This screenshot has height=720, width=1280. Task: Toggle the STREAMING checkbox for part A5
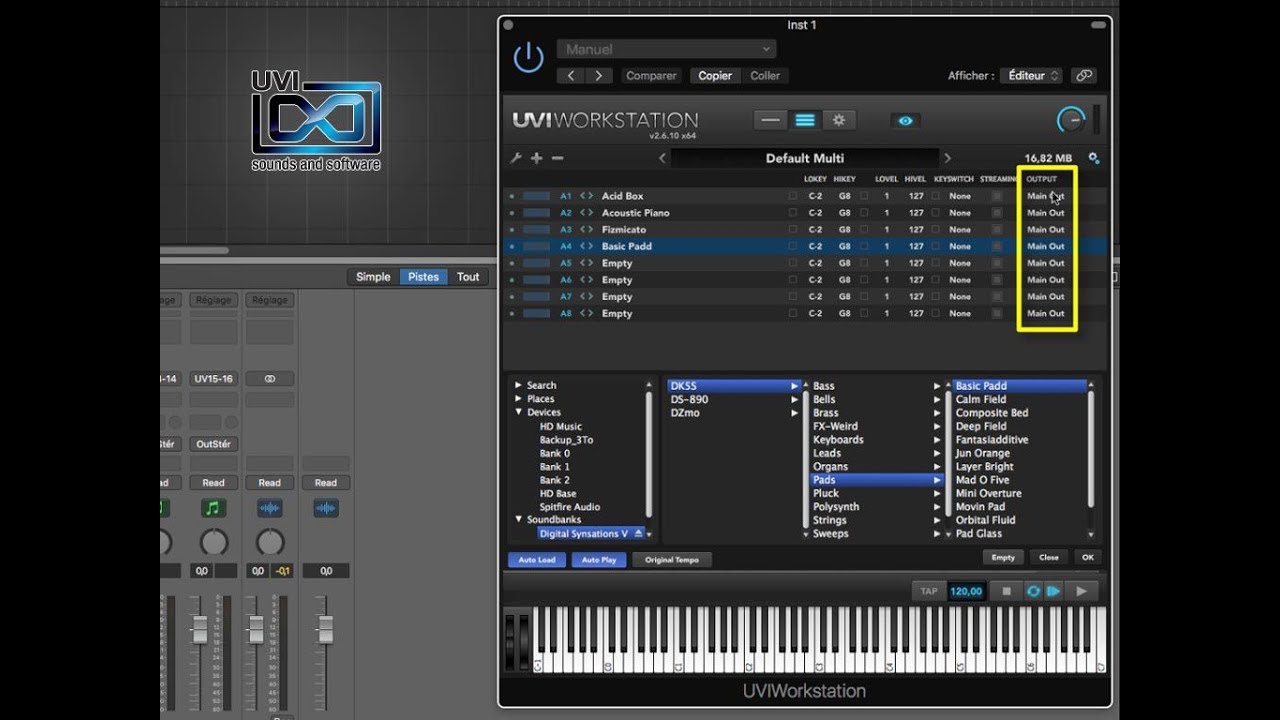pos(996,263)
